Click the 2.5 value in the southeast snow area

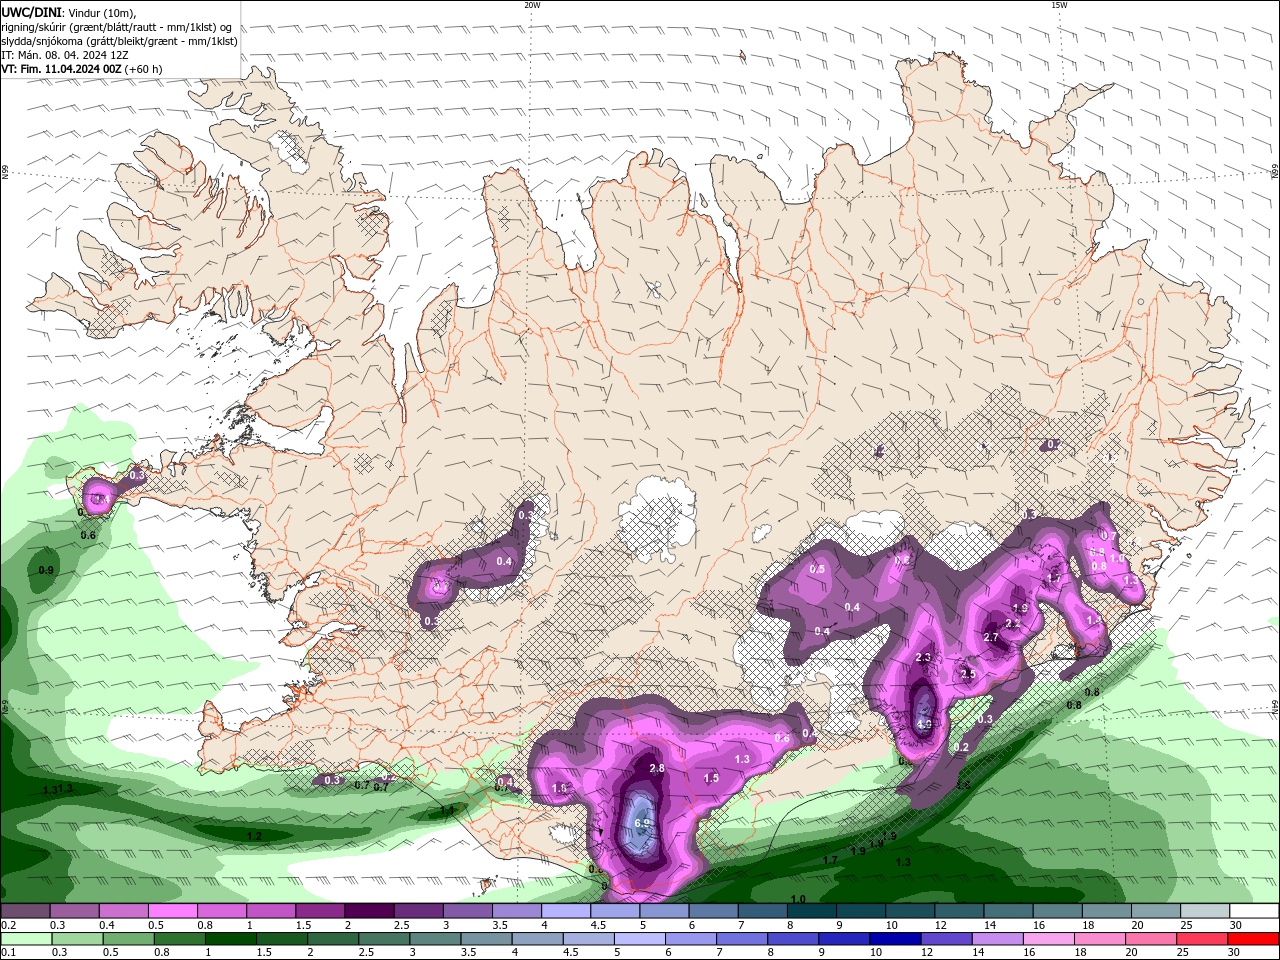tap(968, 674)
